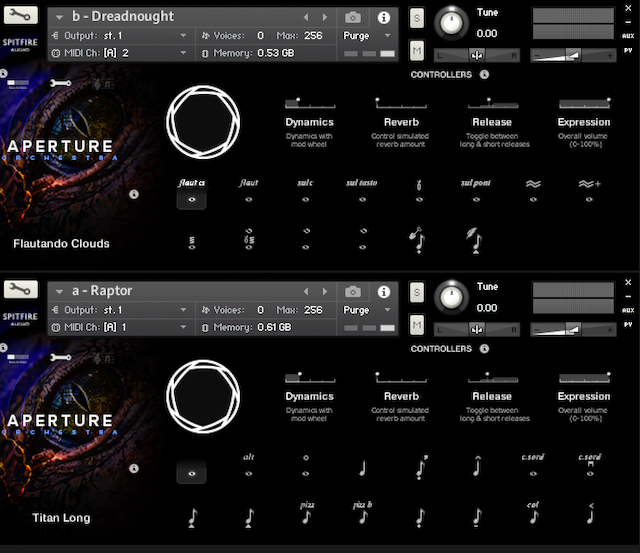Adjust Dynamics slider in Dreadnought
The height and width of the screenshot is (553, 640).
pos(310,103)
